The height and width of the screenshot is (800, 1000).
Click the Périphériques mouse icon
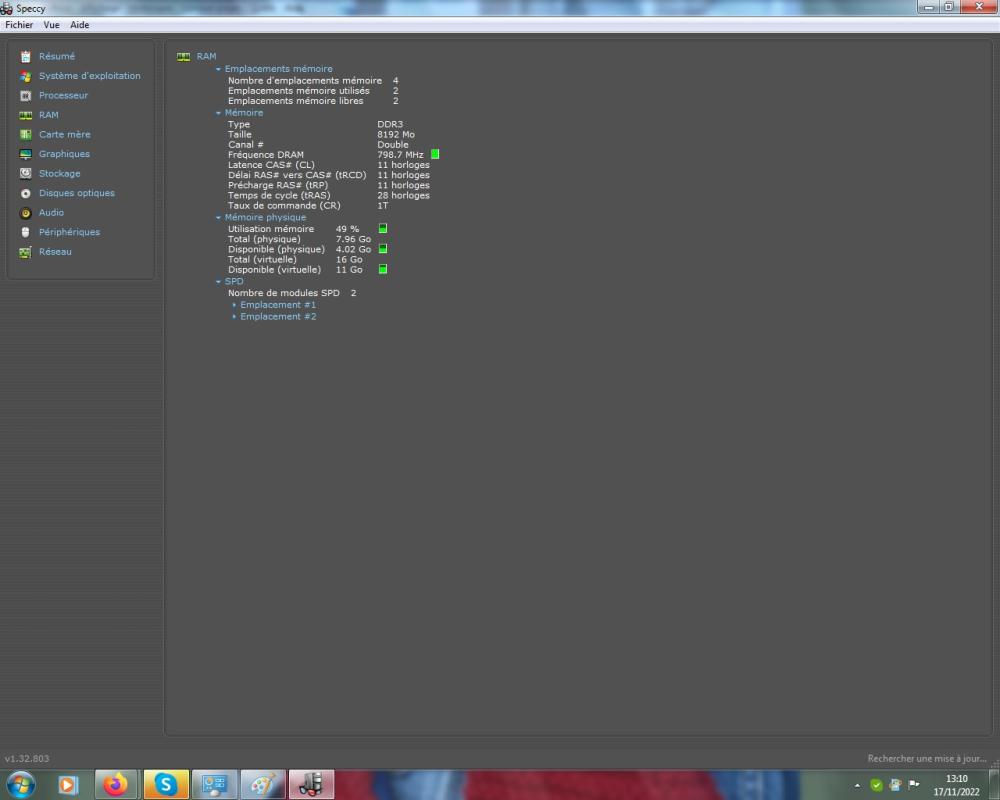[x=26, y=232]
